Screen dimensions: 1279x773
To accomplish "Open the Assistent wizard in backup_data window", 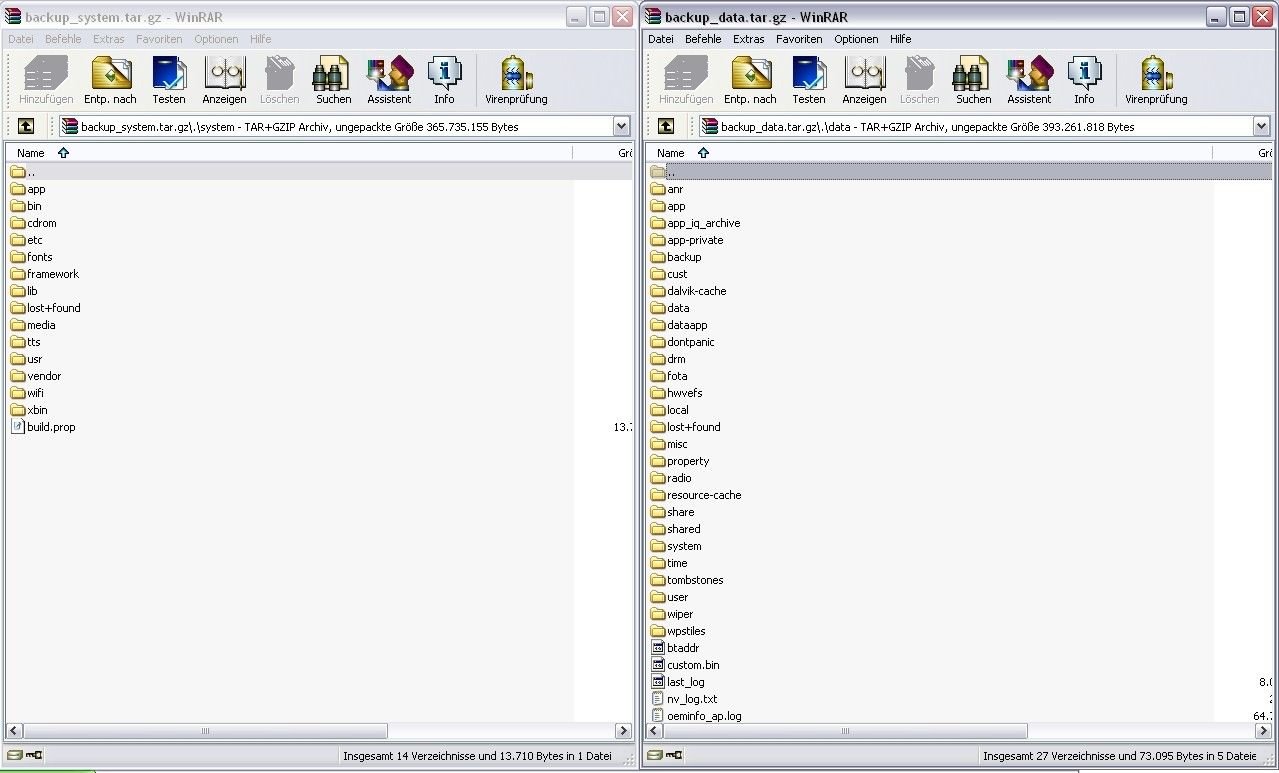I will [x=1029, y=80].
